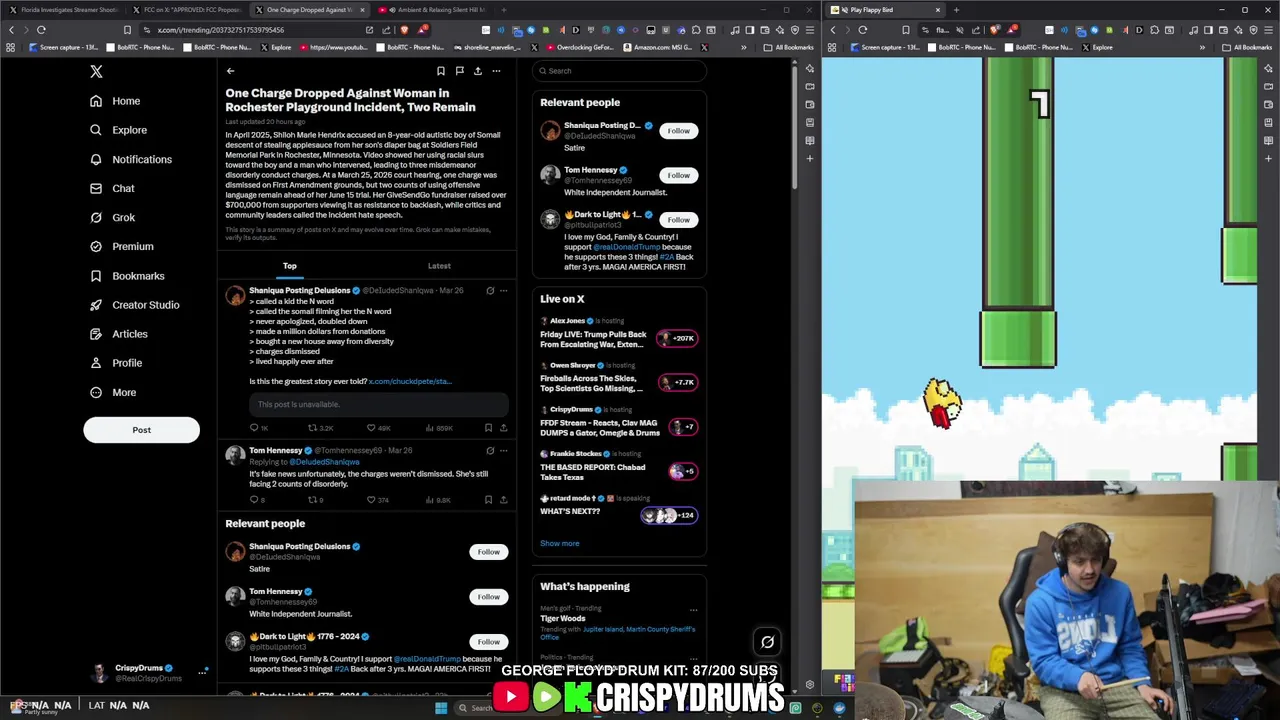Click the Bookmarks bookmark icon in the sidebar

tap(96, 276)
